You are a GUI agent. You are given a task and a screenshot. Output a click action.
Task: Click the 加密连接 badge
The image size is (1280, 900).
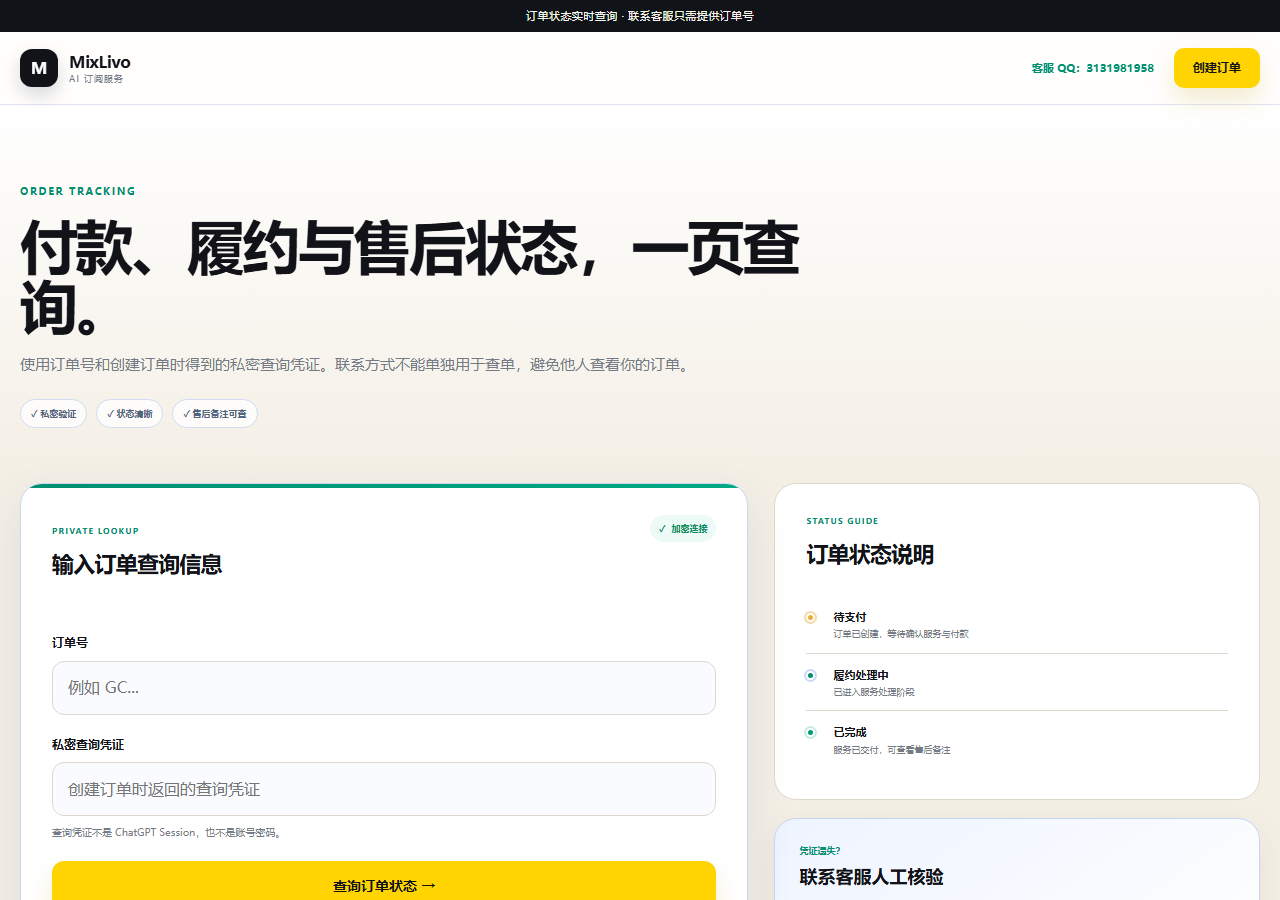[x=683, y=529]
